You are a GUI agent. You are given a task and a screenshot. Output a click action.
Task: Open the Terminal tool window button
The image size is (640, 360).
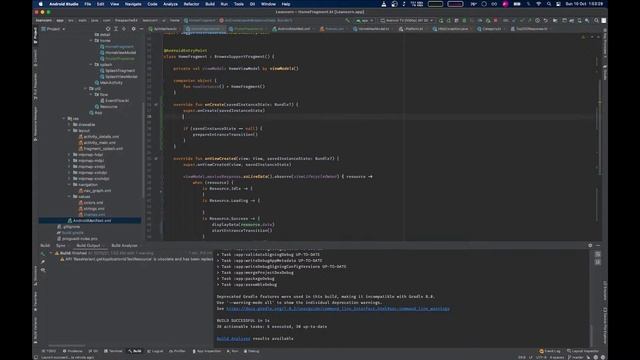(x=113, y=351)
